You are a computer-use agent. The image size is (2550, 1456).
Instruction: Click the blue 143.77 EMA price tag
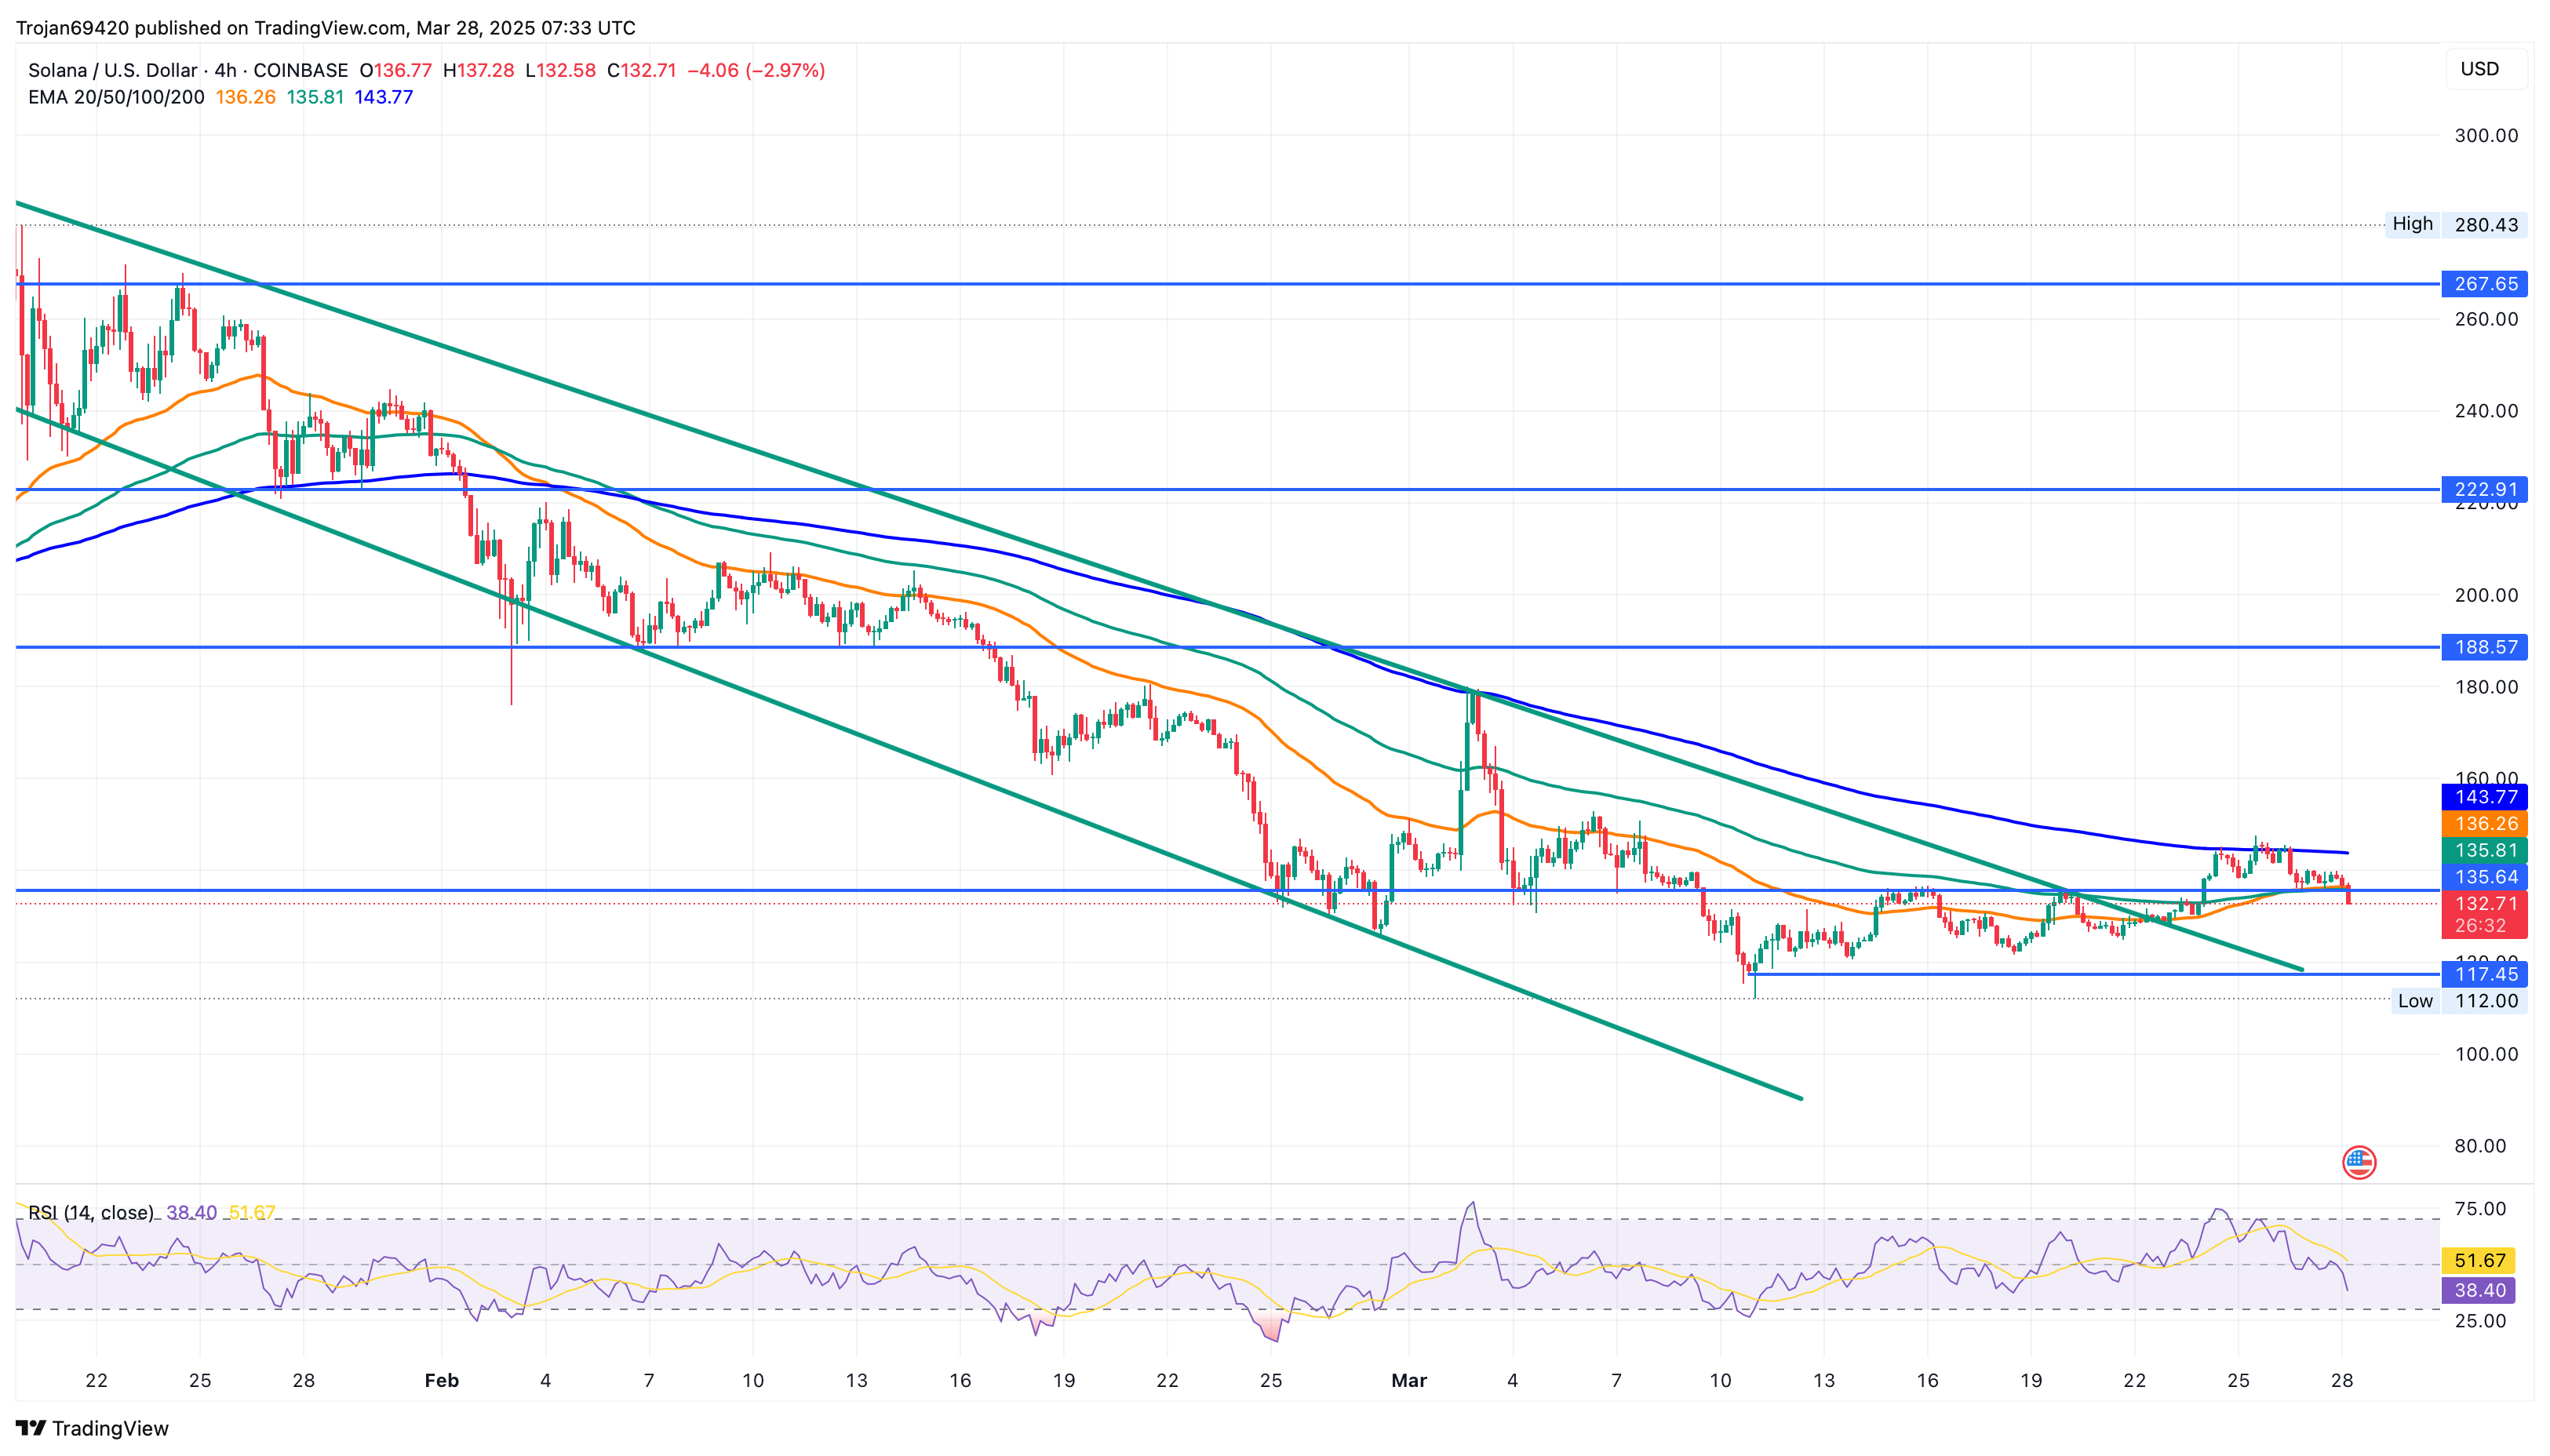(2484, 797)
